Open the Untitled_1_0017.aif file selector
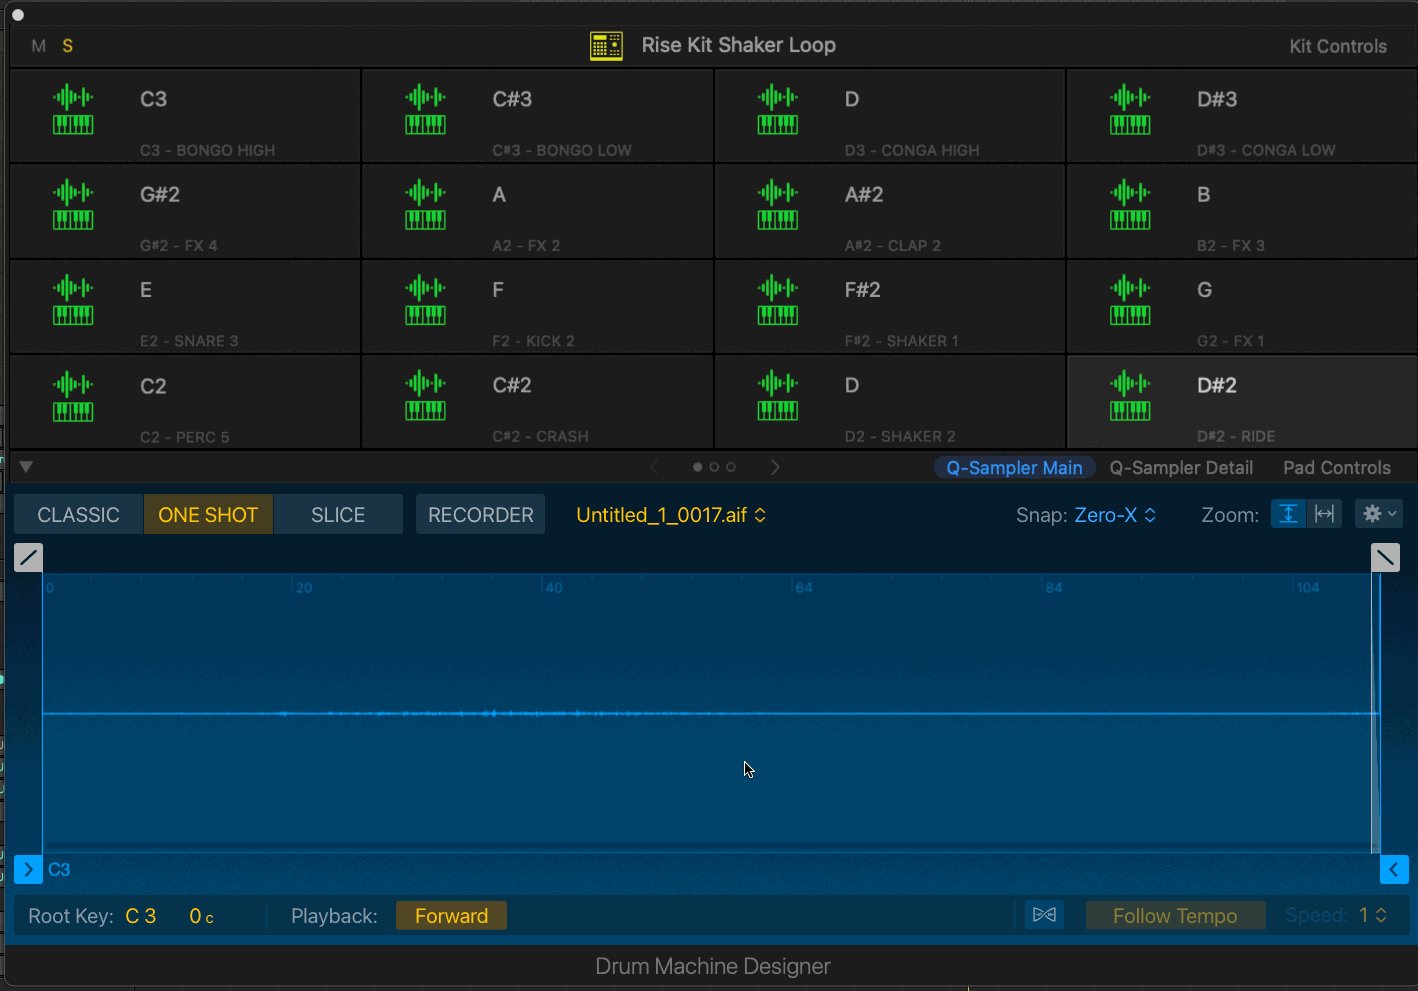Screen dimensions: 1418x991 click(x=670, y=514)
